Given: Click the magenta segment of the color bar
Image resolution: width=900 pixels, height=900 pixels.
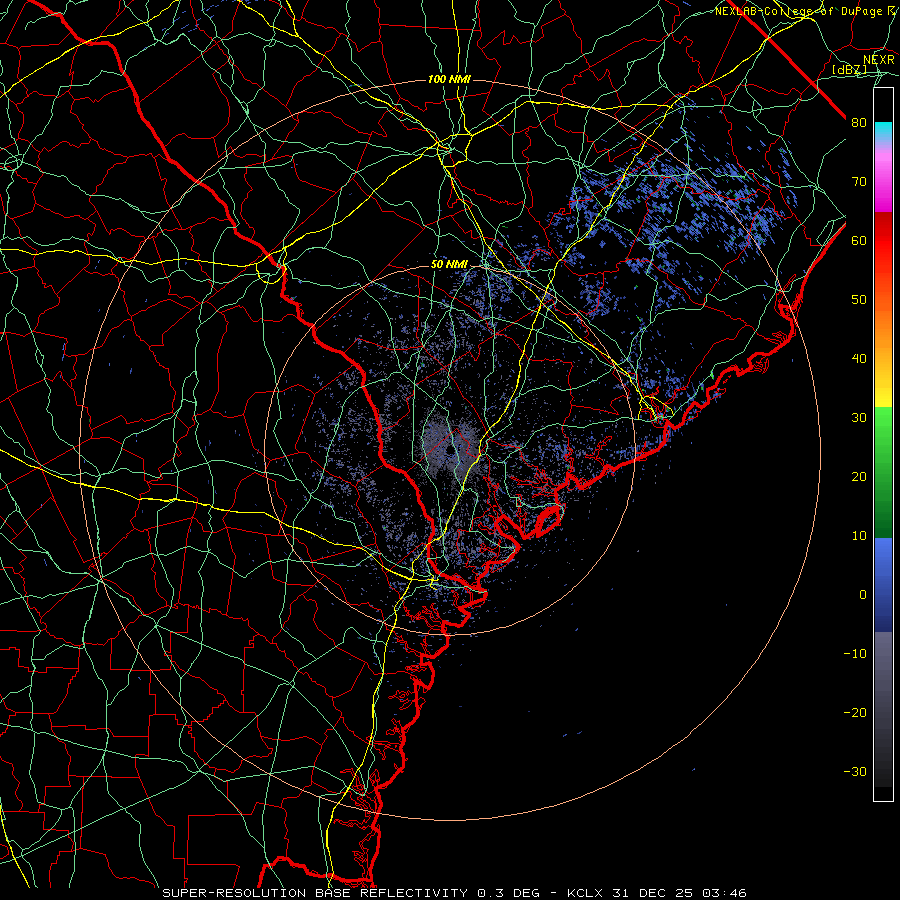Looking at the screenshot, I should (883, 184).
